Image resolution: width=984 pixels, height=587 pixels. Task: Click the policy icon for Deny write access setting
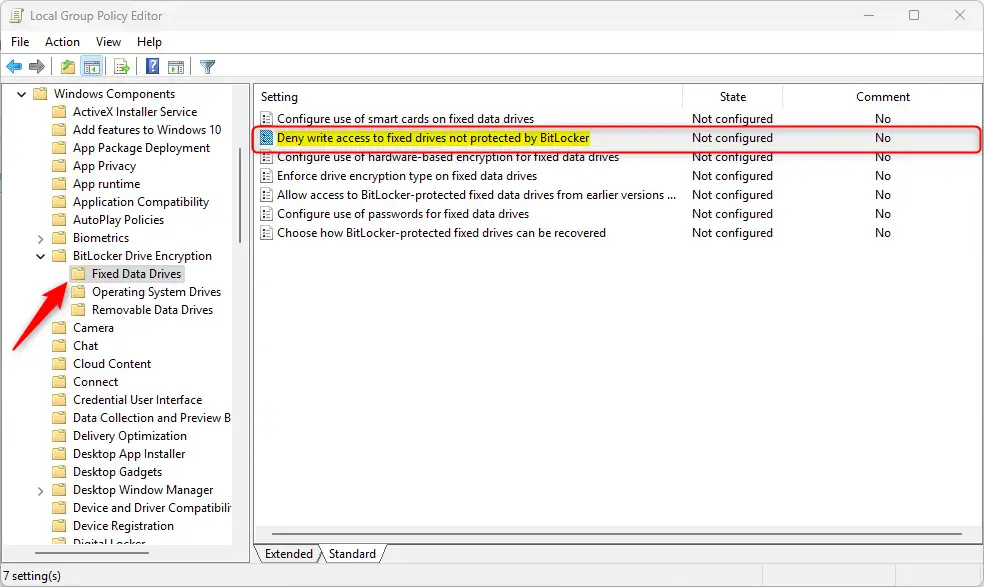[267, 137]
